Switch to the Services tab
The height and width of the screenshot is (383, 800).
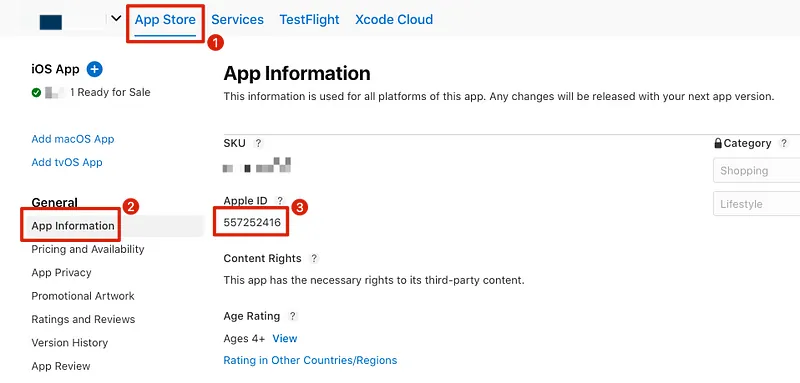tap(237, 20)
